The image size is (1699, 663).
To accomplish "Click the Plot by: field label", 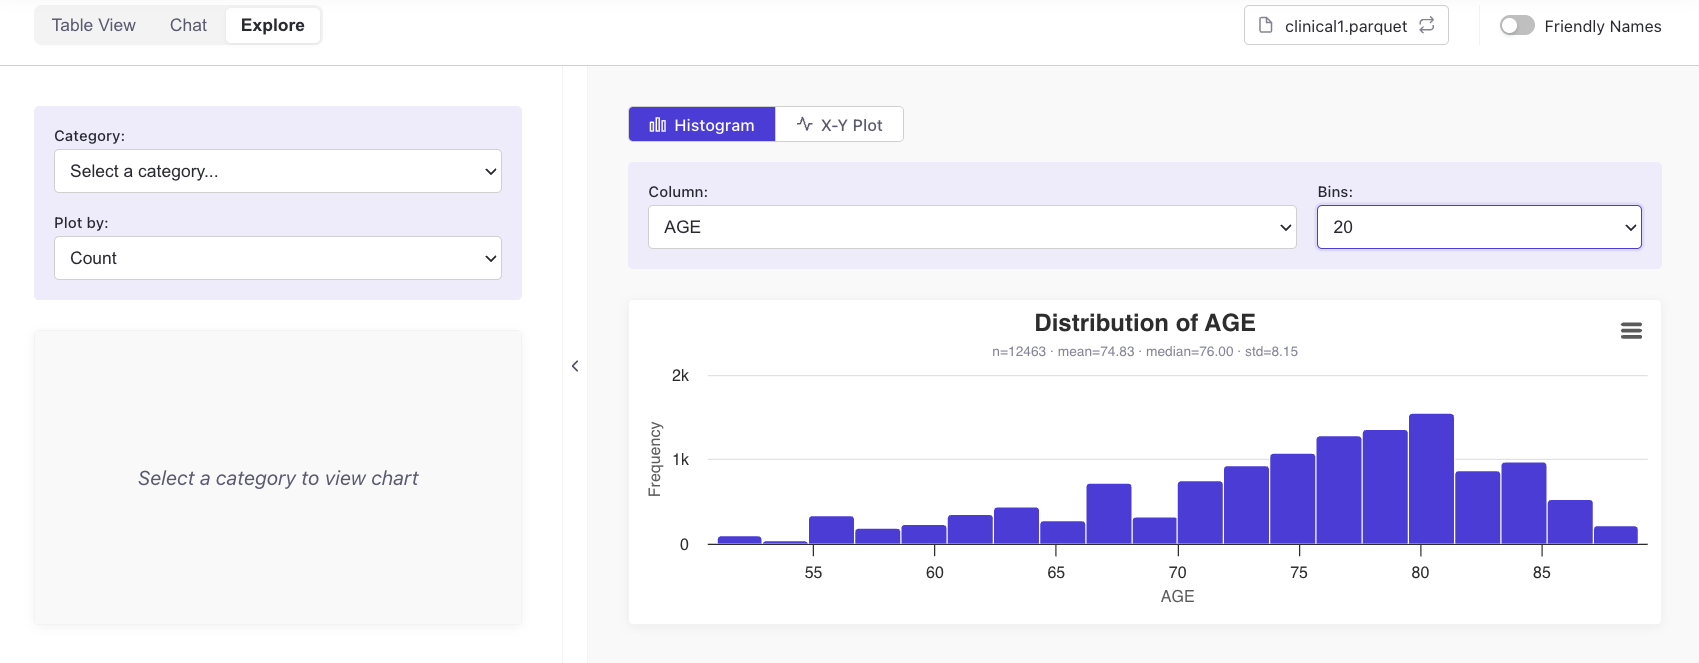I will pos(81,223).
